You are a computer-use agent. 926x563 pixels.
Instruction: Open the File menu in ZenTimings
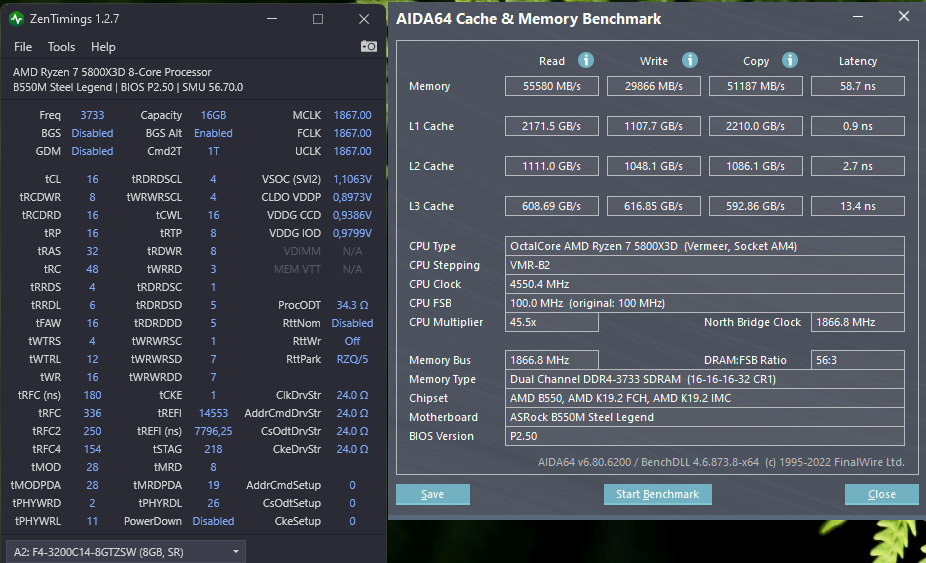pyautogui.click(x=23, y=47)
